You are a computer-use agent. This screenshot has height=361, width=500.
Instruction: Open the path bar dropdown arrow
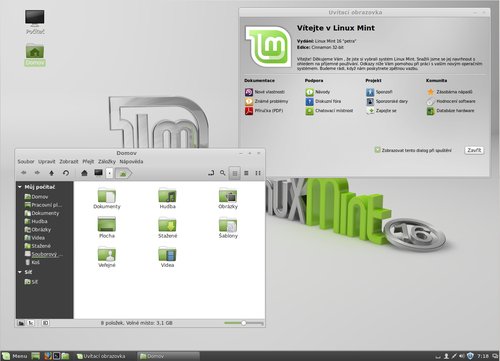[110, 173]
